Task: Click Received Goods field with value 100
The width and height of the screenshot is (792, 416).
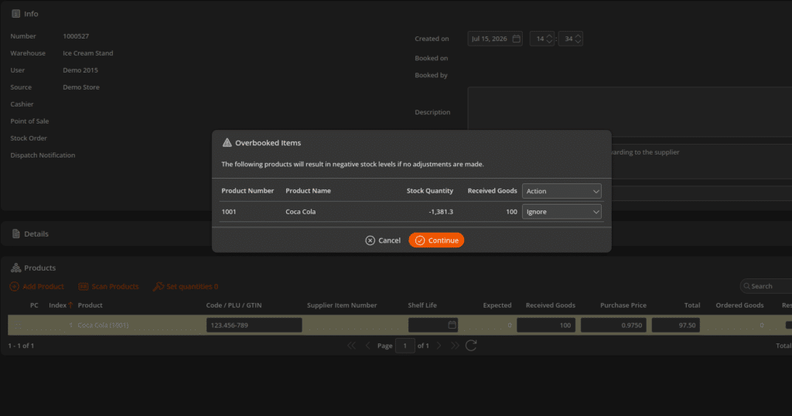Action: [x=546, y=325]
